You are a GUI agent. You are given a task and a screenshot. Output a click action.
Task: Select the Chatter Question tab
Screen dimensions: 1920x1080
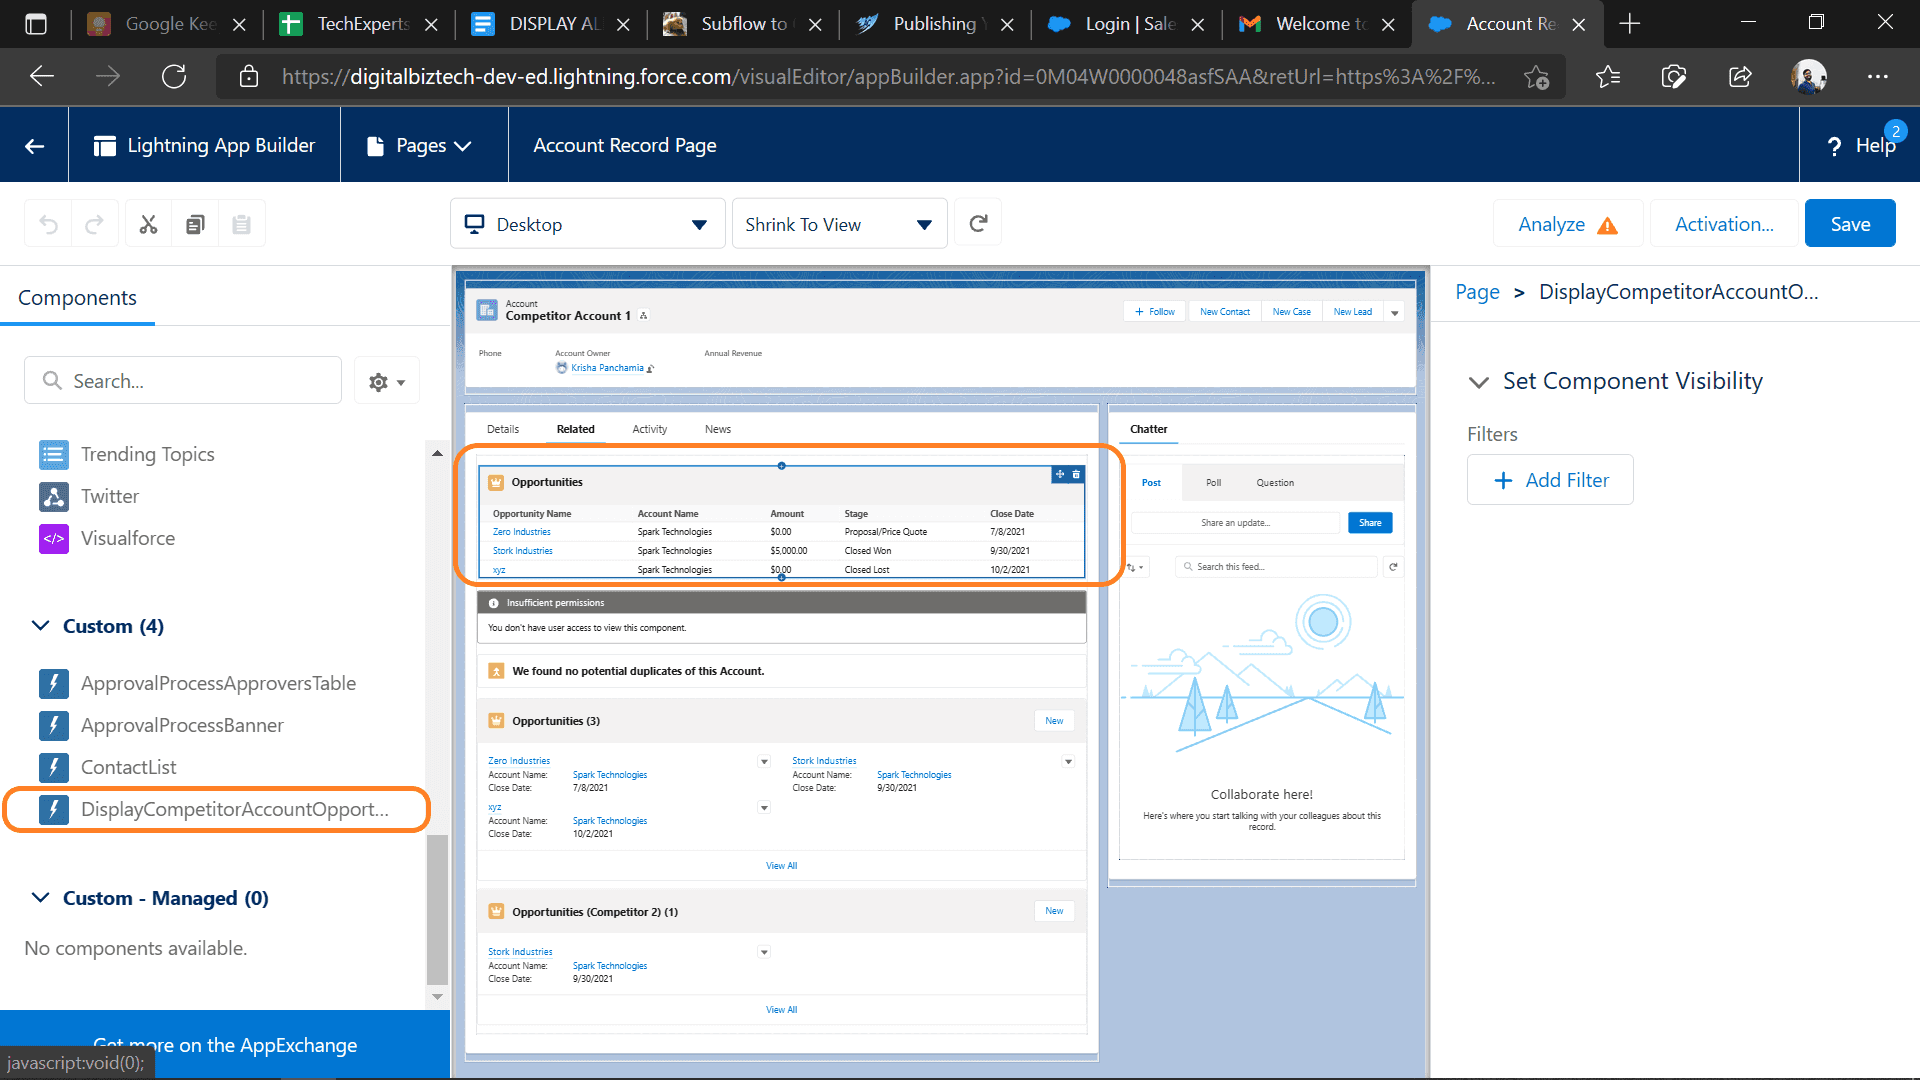coord(1275,483)
